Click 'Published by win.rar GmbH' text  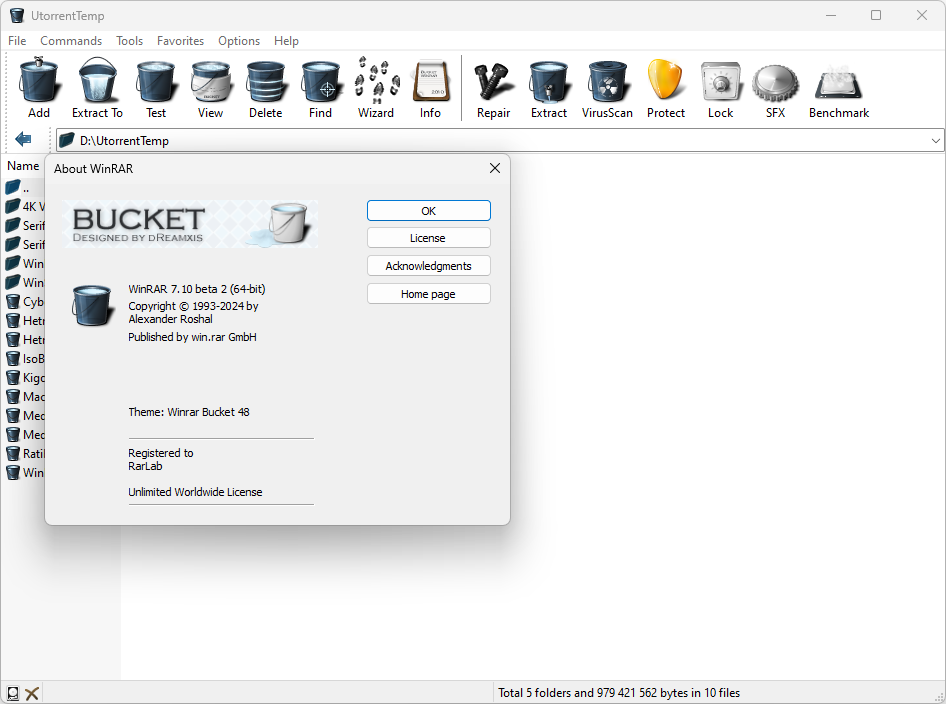click(x=192, y=337)
